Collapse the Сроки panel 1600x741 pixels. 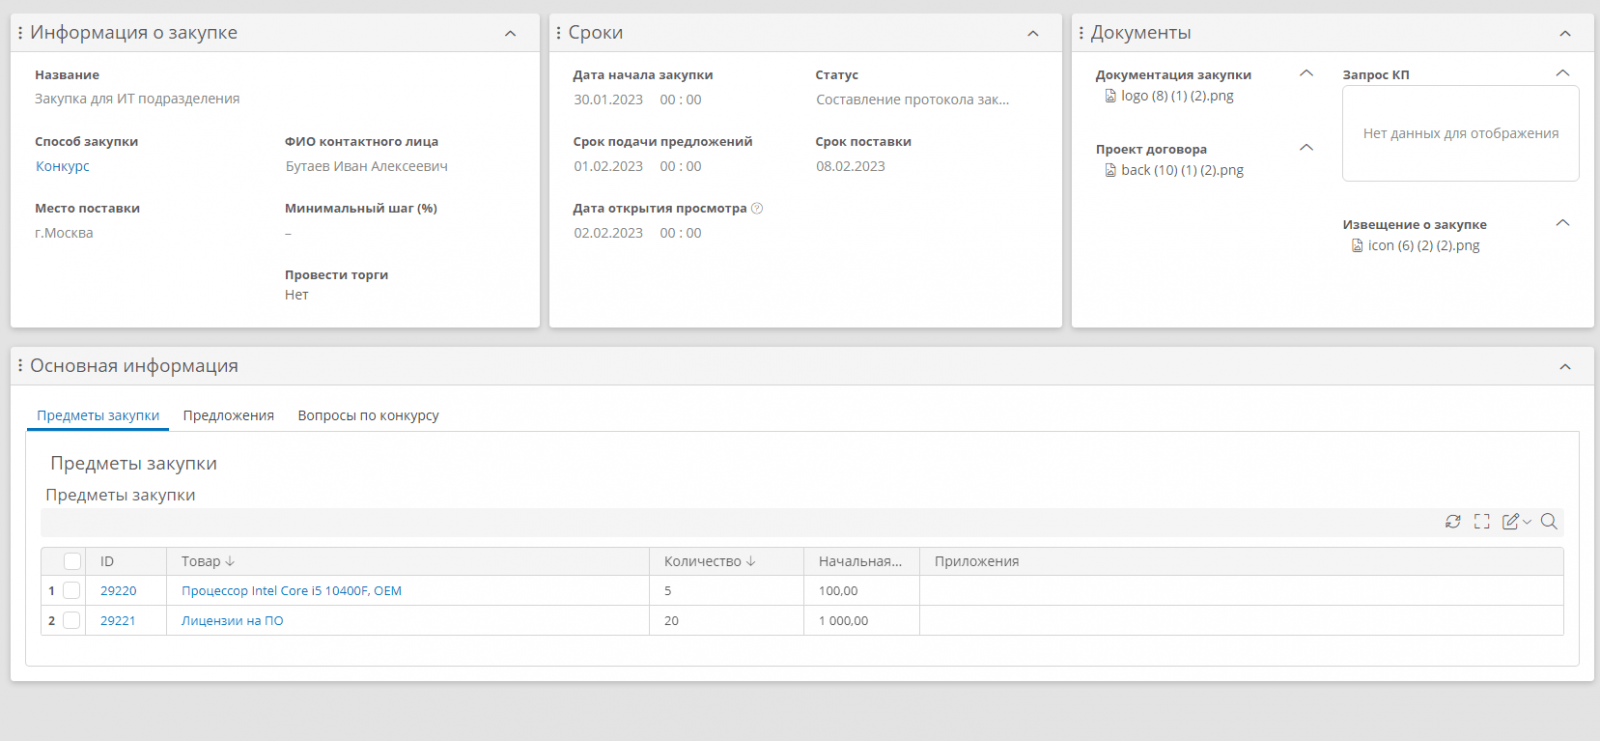click(1033, 33)
